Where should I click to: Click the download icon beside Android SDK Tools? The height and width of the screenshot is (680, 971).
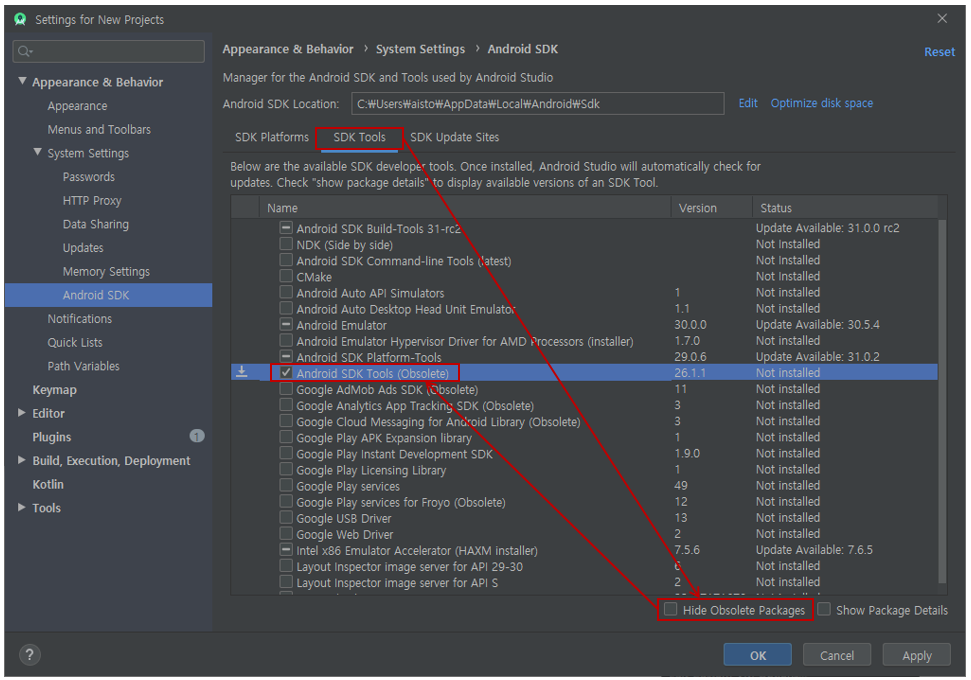[242, 372]
